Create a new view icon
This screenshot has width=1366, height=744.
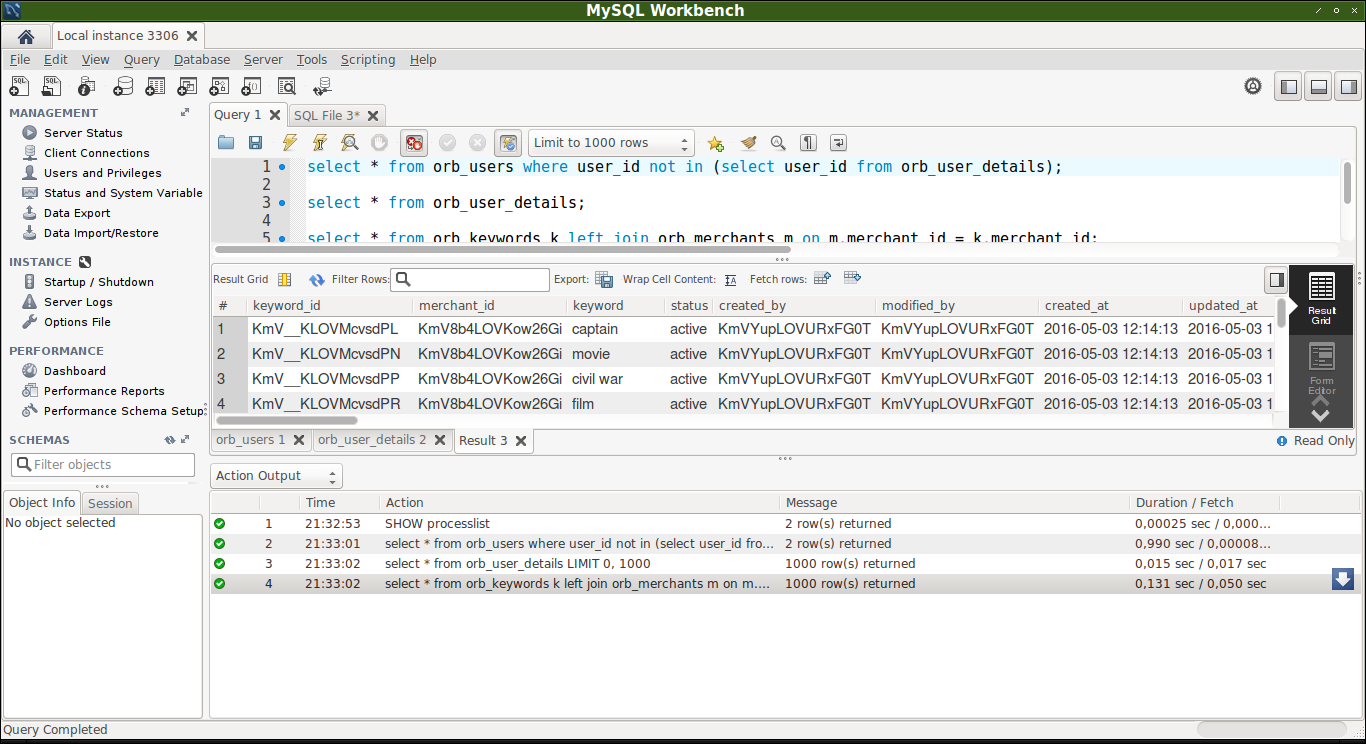coord(187,87)
